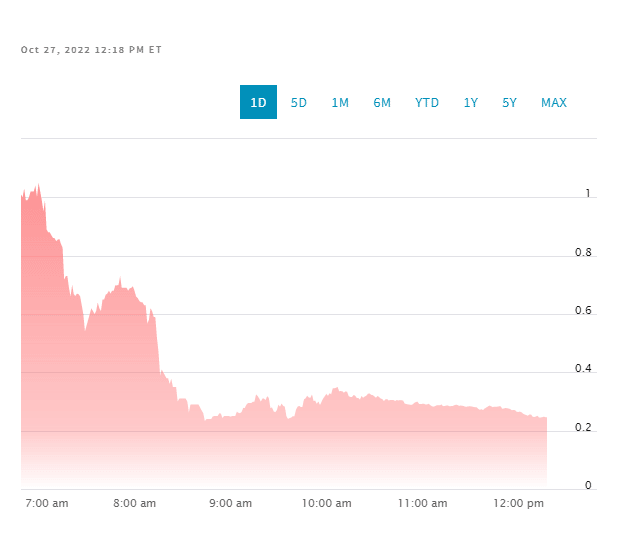This screenshot has width=628, height=548.
Task: Select the 11:00 am axis label
Action: click(422, 504)
